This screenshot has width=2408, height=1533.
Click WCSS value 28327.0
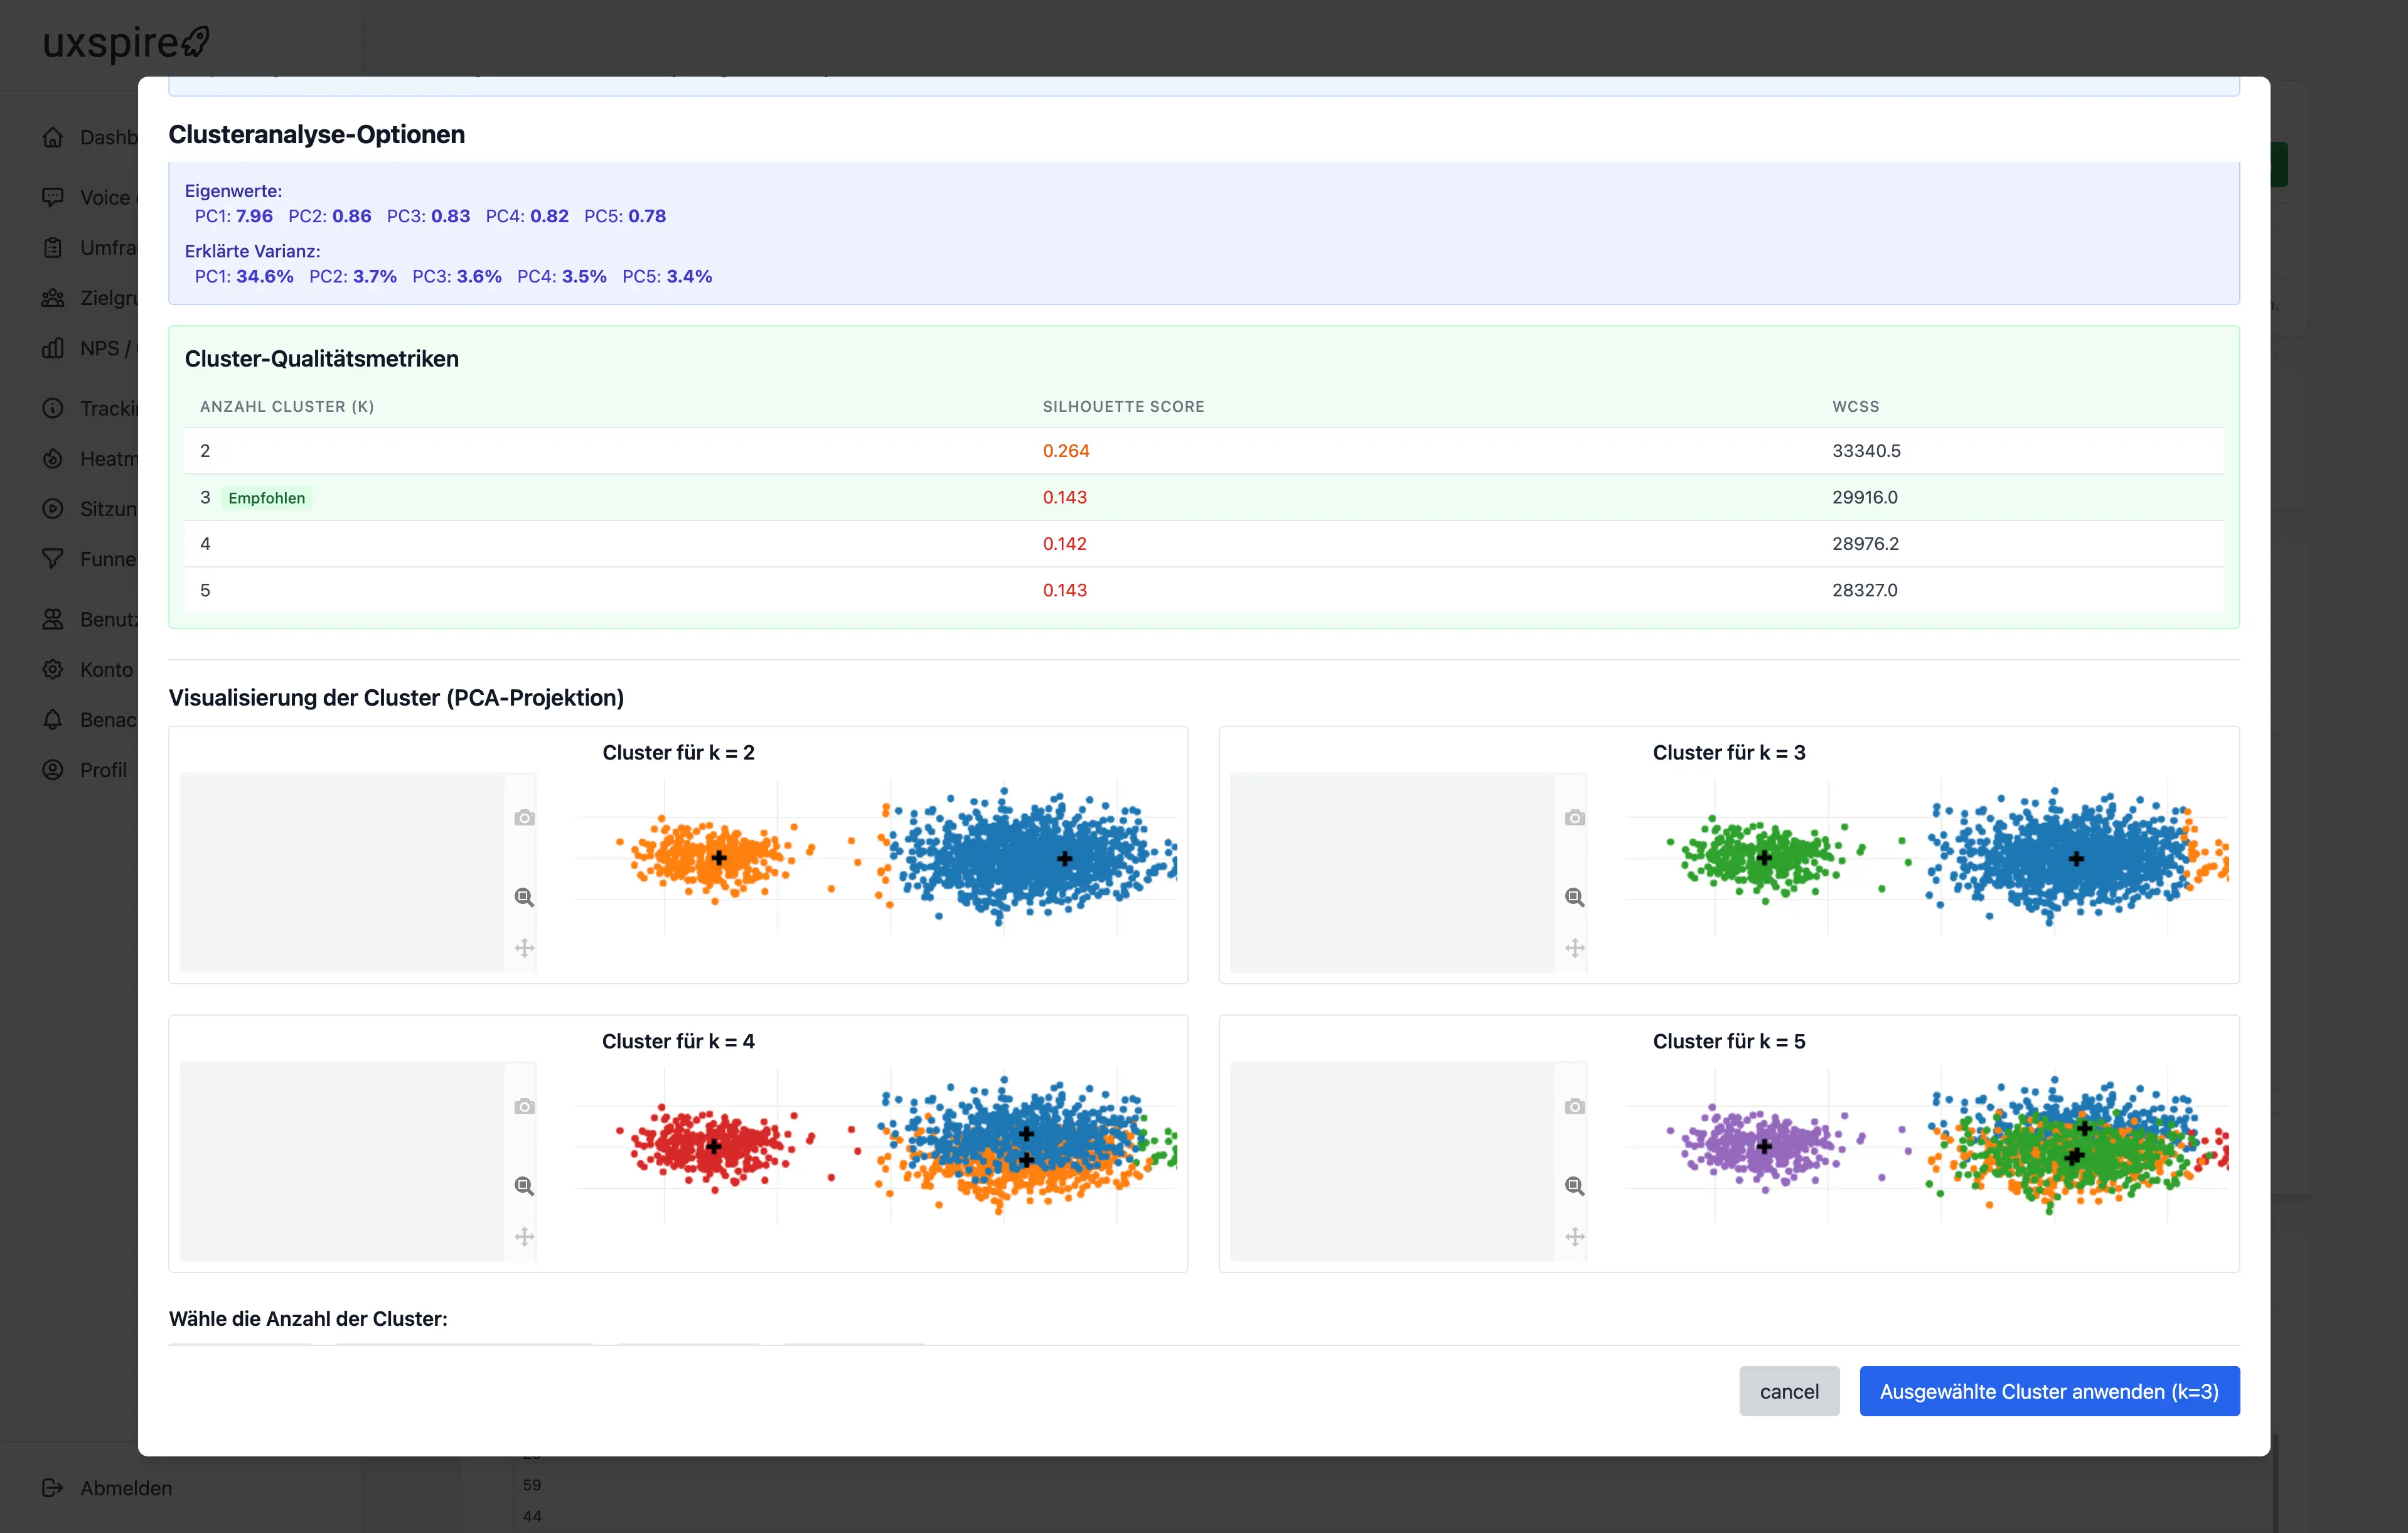tap(1865, 590)
